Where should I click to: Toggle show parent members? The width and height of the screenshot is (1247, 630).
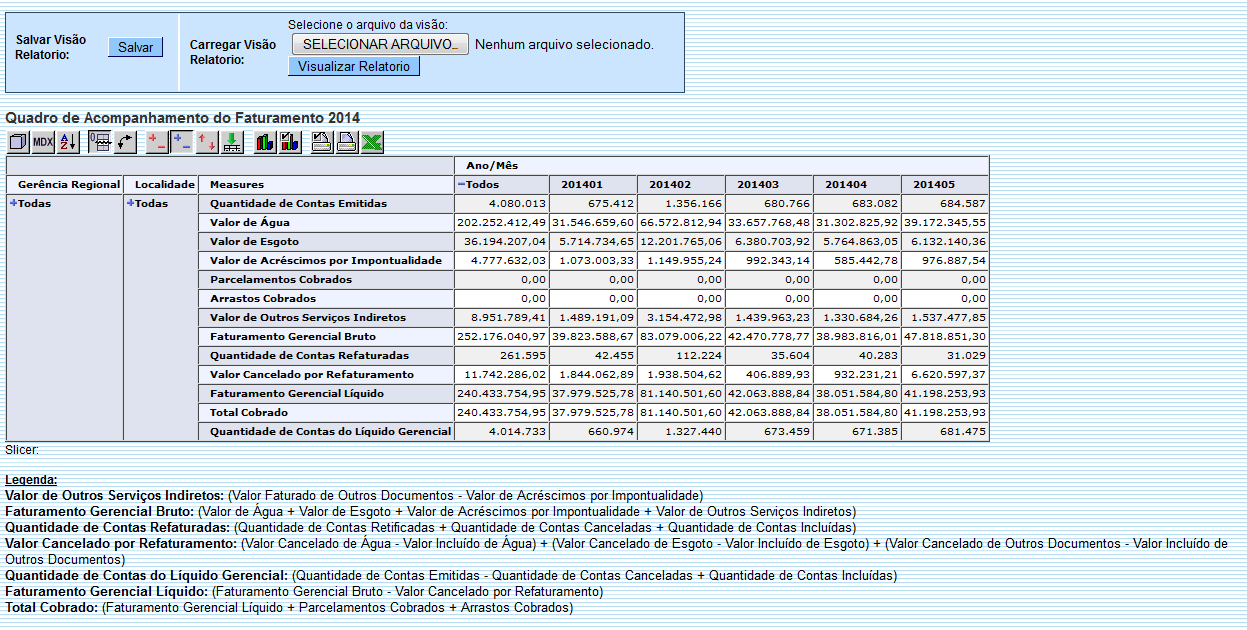pos(101,142)
